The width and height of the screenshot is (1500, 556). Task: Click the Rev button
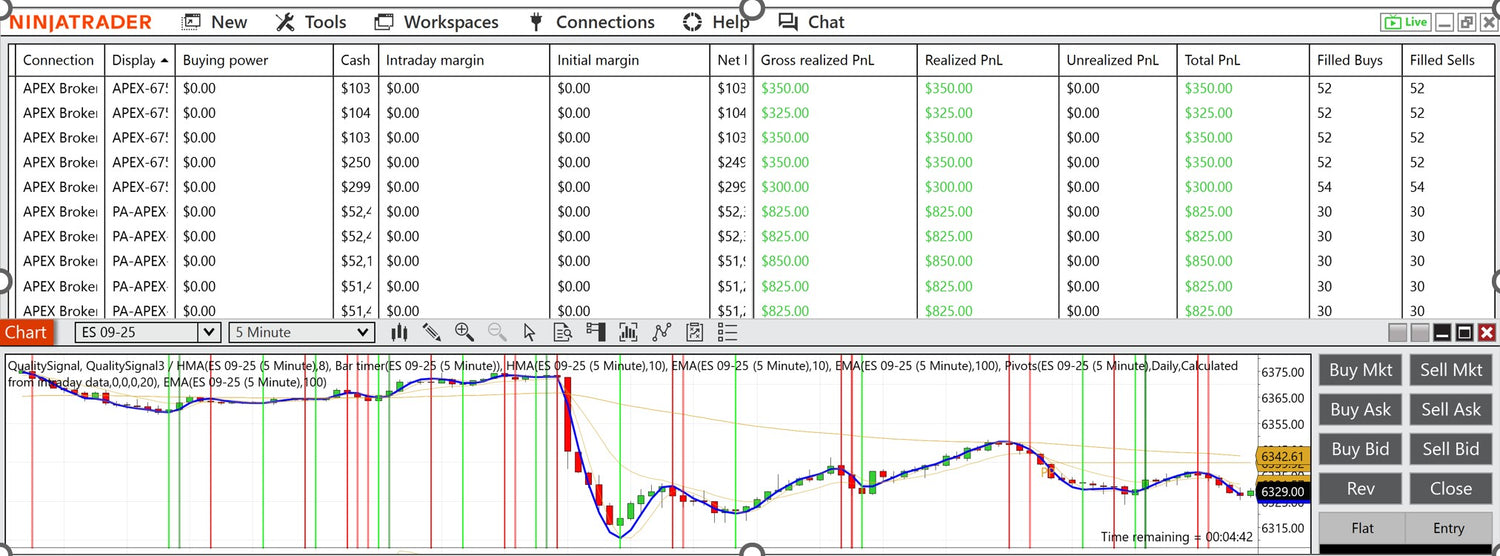click(x=1360, y=490)
